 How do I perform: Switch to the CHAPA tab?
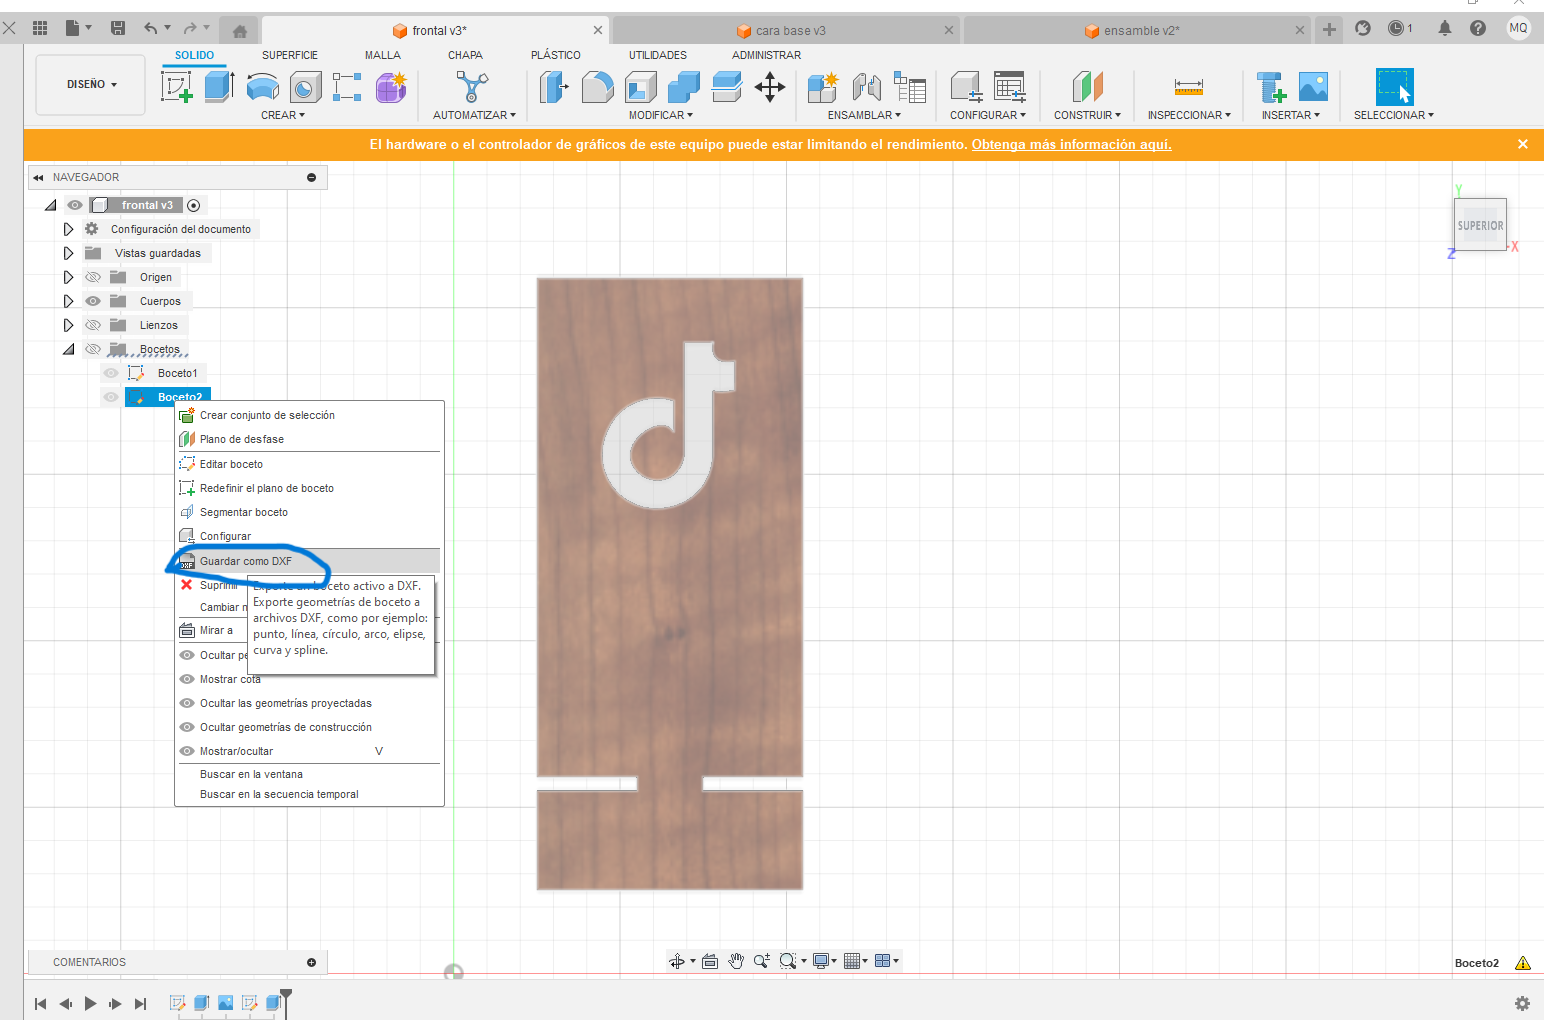[465, 55]
